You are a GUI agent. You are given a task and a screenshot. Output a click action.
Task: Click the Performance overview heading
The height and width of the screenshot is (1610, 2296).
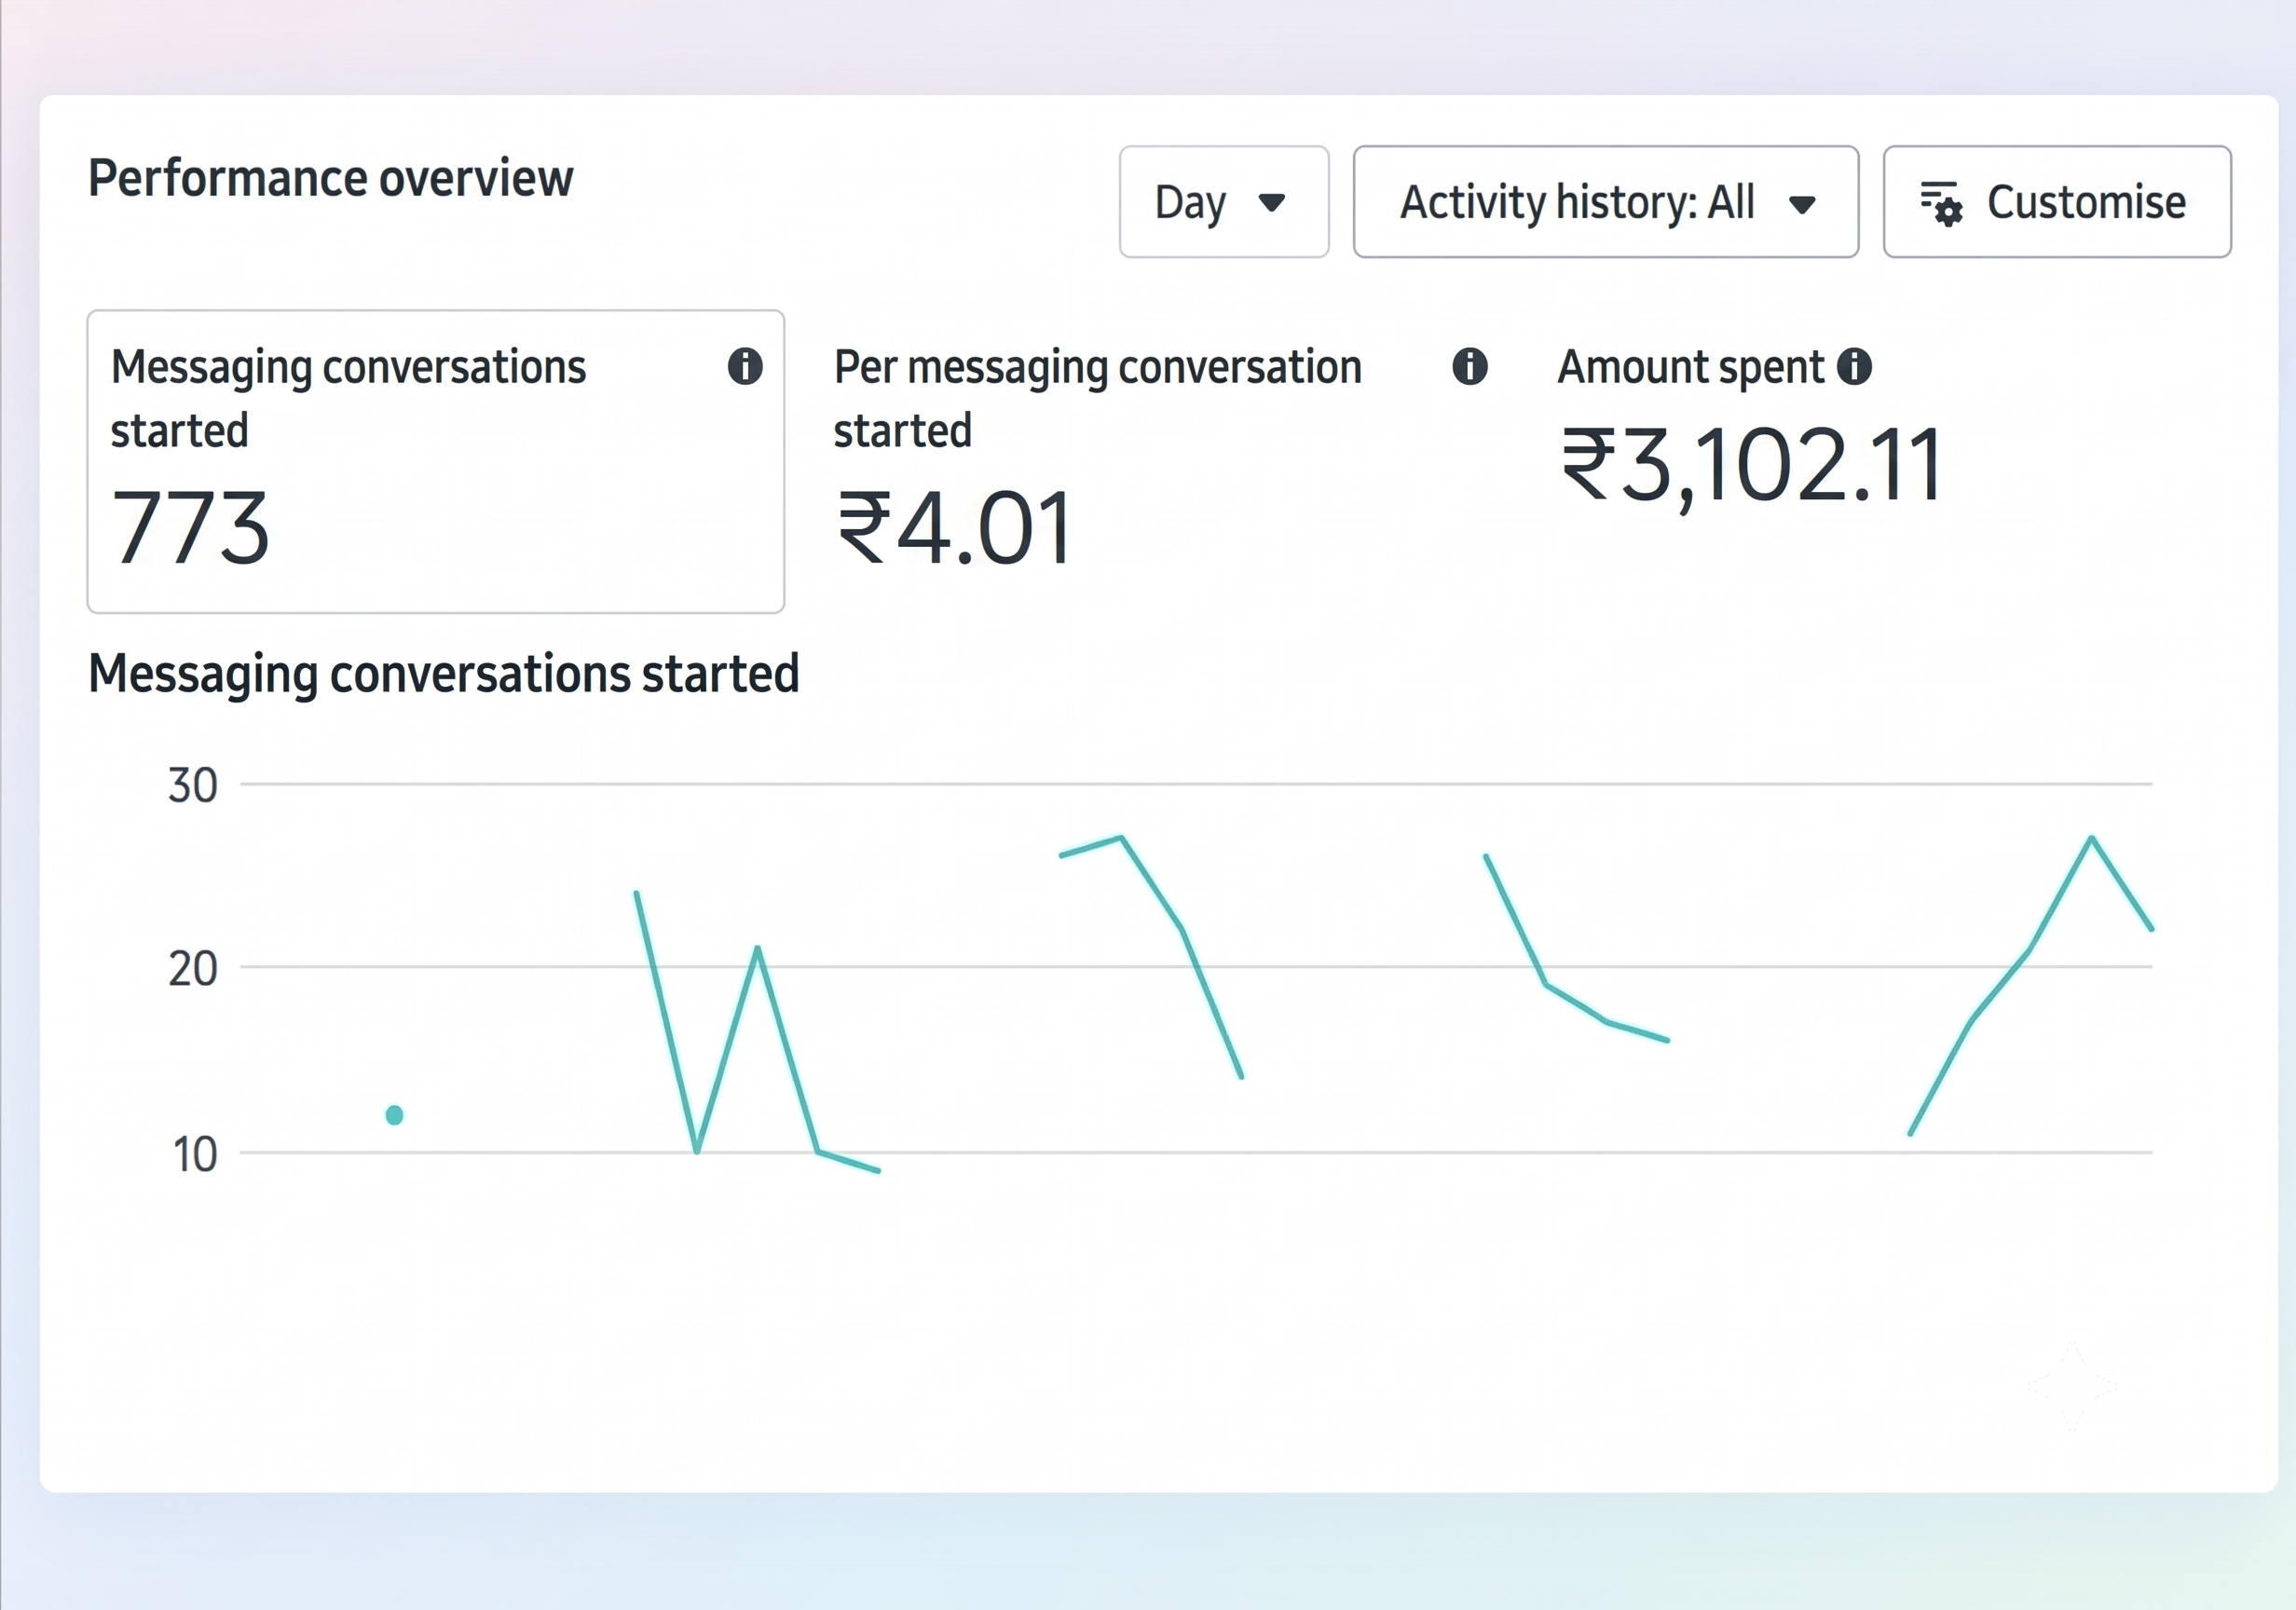(x=331, y=180)
